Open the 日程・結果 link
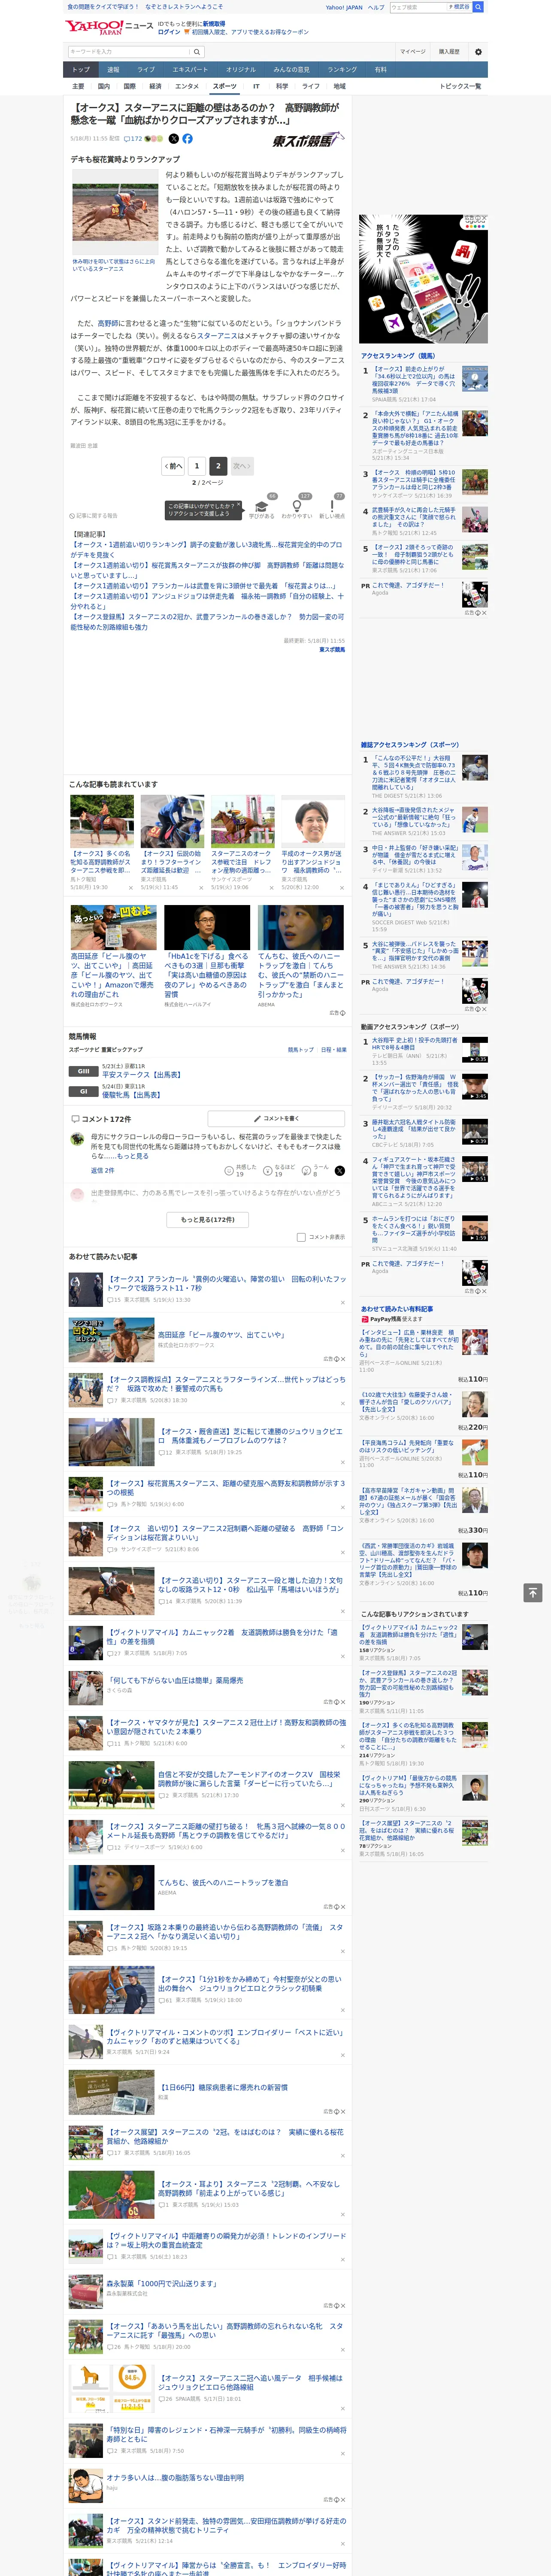The width and height of the screenshot is (551, 2576). (x=334, y=1050)
